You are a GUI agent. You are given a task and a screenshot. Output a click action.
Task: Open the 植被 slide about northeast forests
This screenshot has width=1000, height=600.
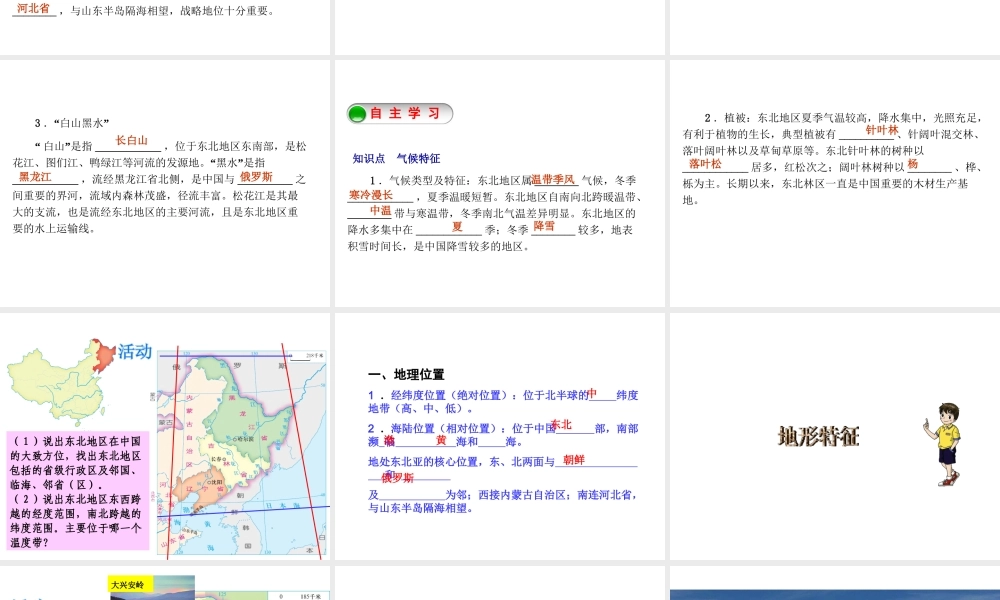(x=834, y=184)
